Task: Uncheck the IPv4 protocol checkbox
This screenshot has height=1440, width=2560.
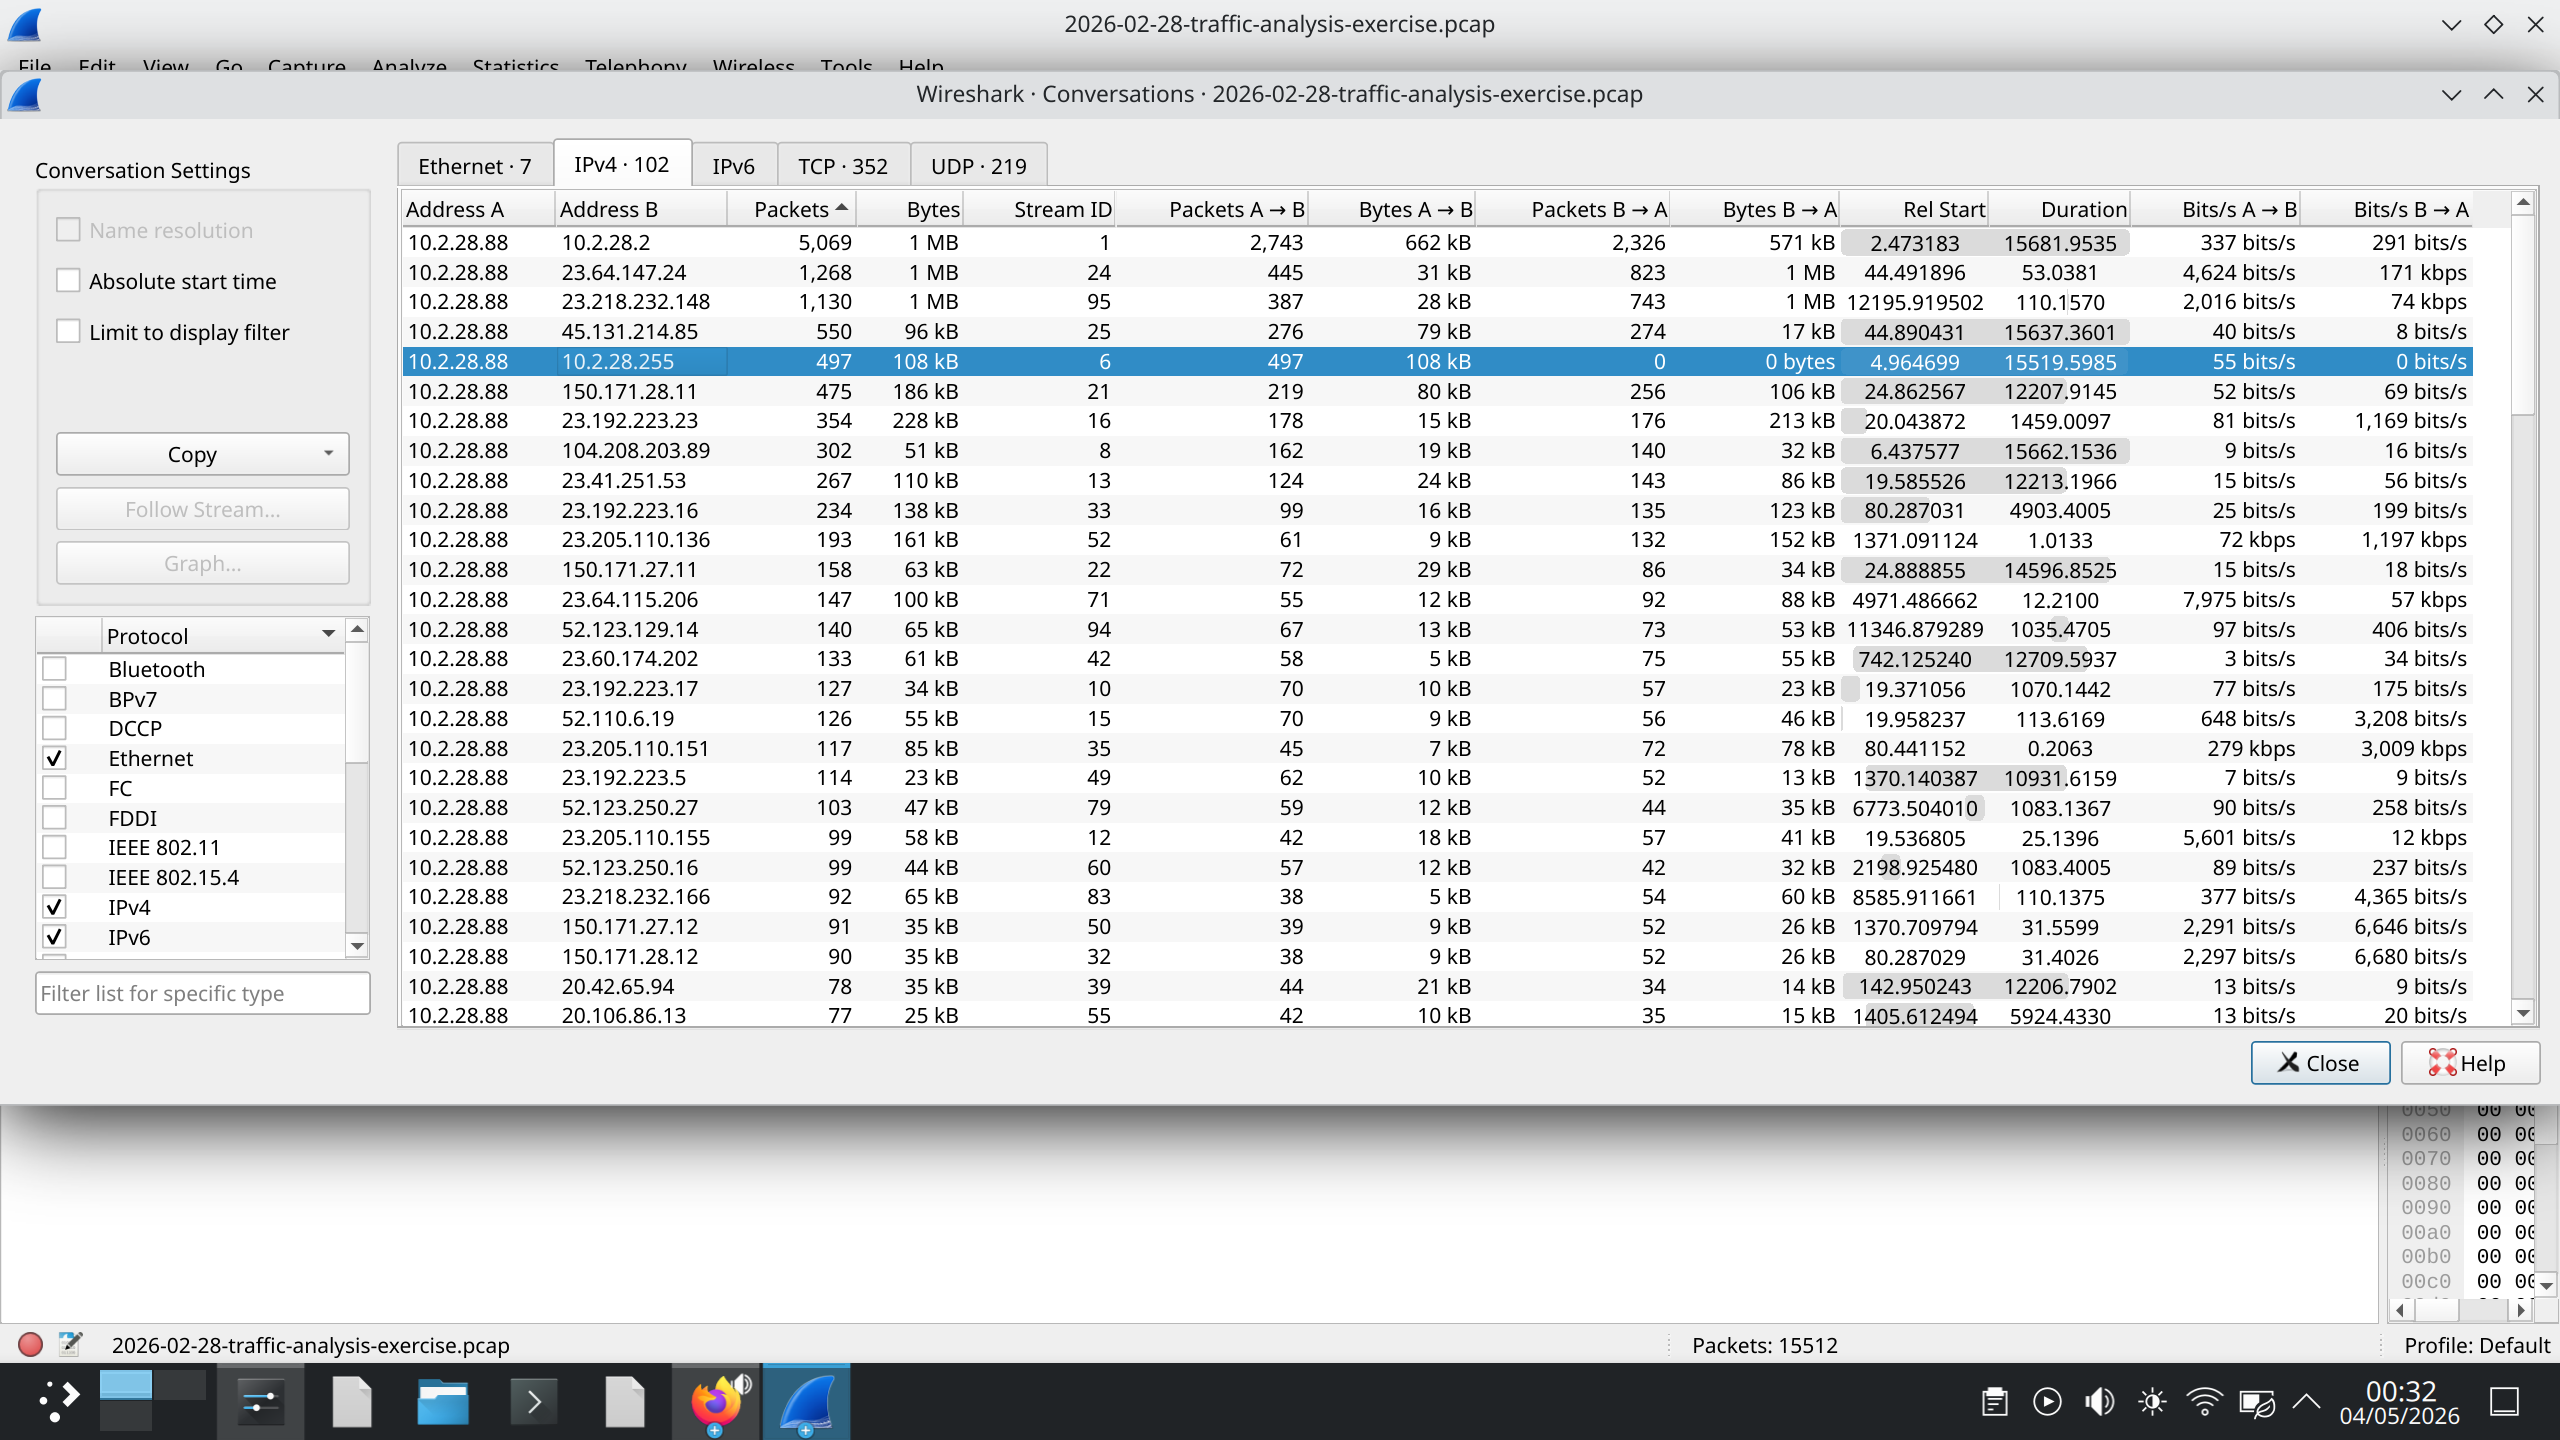Action: tap(54, 907)
